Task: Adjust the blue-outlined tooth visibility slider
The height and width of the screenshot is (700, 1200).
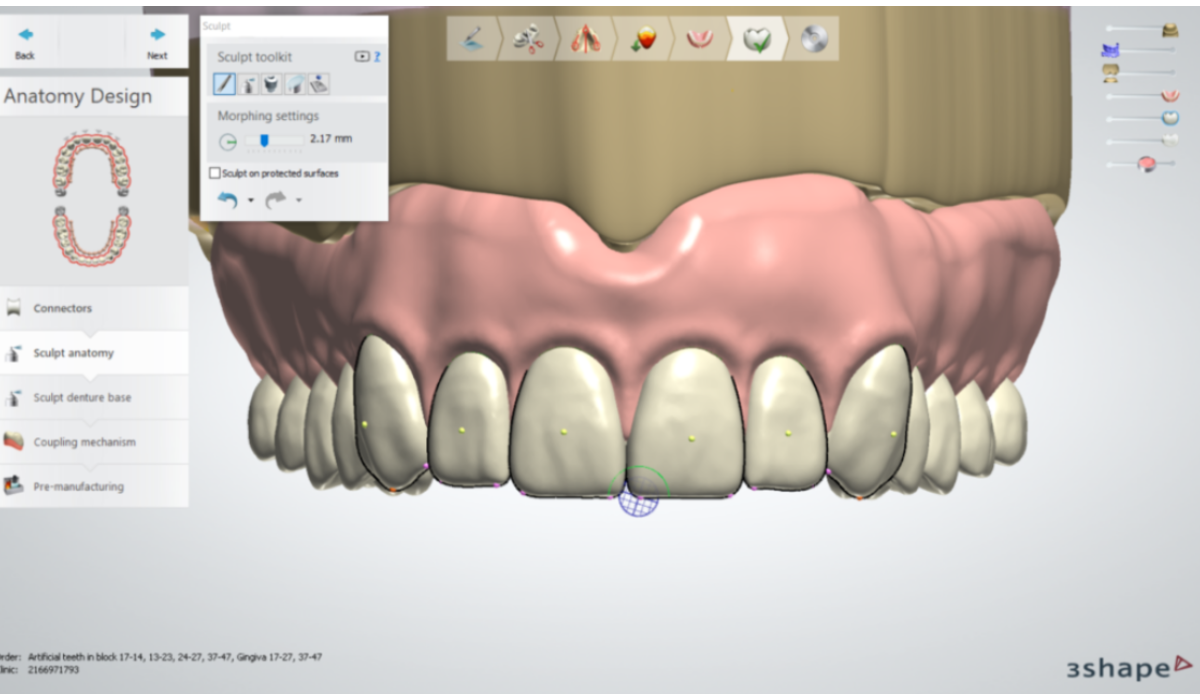Action: (1170, 118)
